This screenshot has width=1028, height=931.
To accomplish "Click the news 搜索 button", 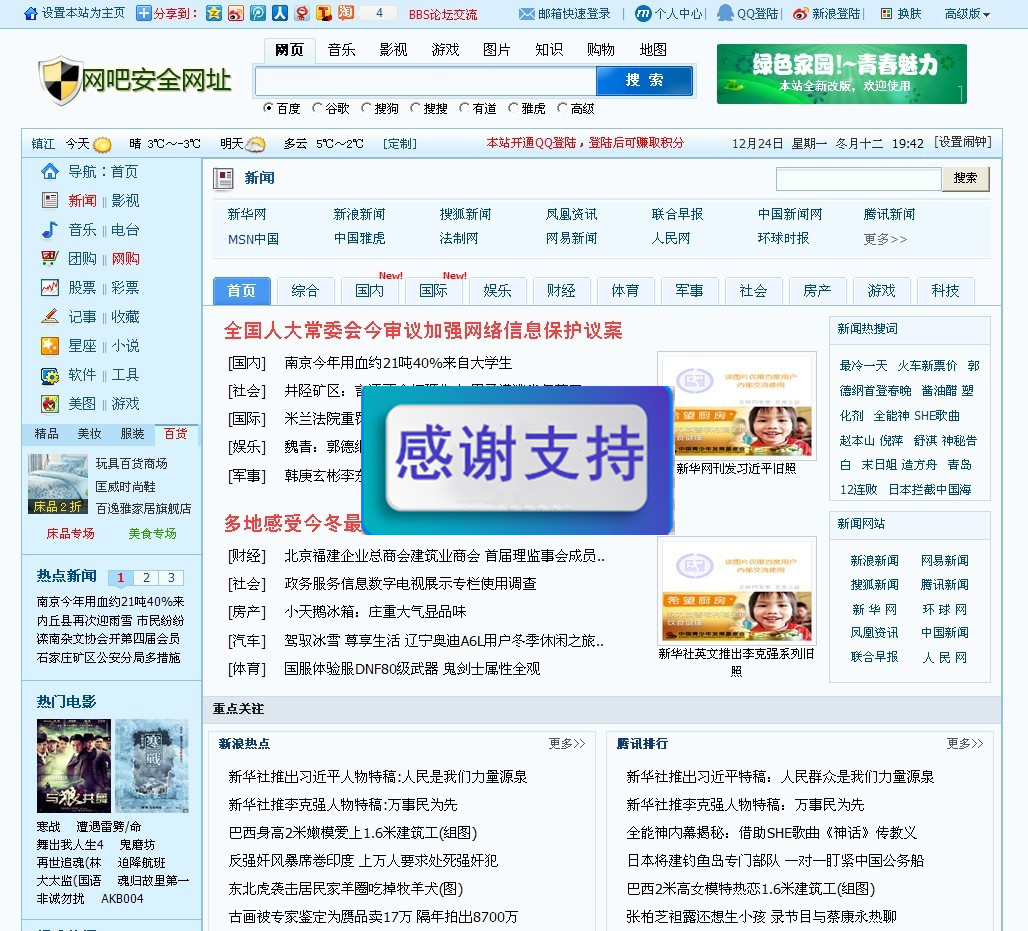I will [x=965, y=178].
